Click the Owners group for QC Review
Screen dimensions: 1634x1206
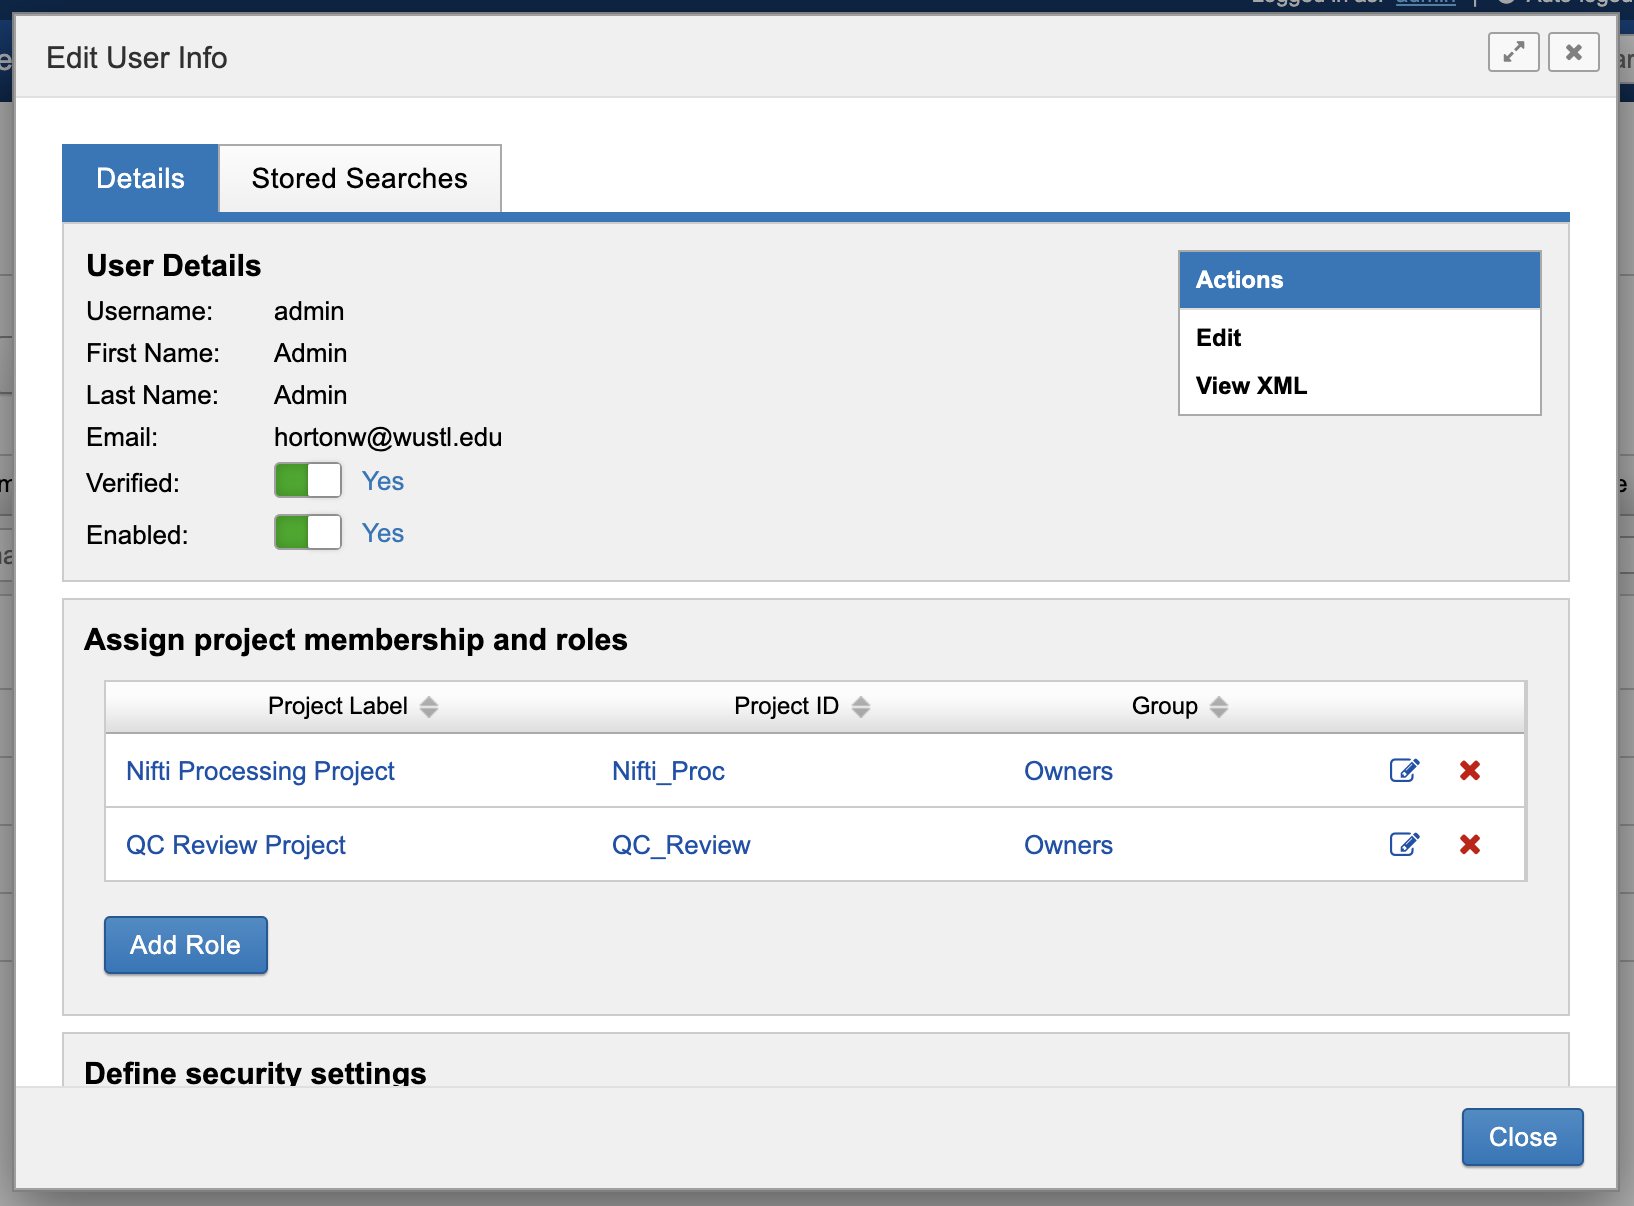pyautogui.click(x=1068, y=845)
